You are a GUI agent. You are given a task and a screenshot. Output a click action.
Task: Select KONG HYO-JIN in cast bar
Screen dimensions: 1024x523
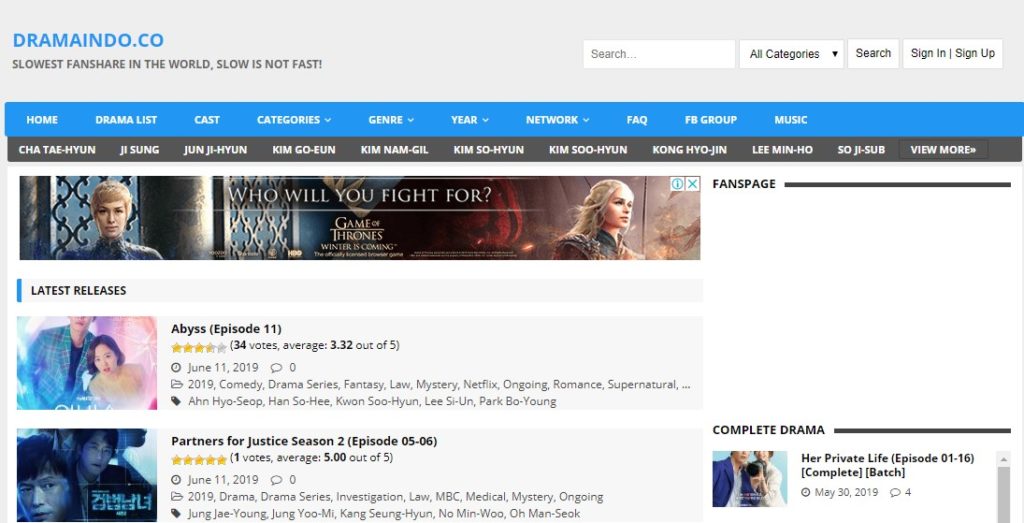[690, 150]
